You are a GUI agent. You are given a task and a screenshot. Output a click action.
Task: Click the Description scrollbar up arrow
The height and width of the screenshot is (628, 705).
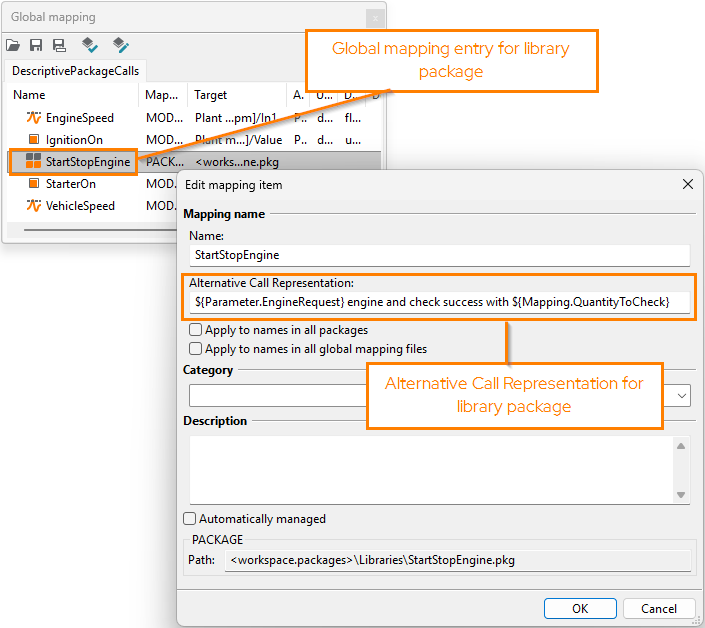(681, 446)
